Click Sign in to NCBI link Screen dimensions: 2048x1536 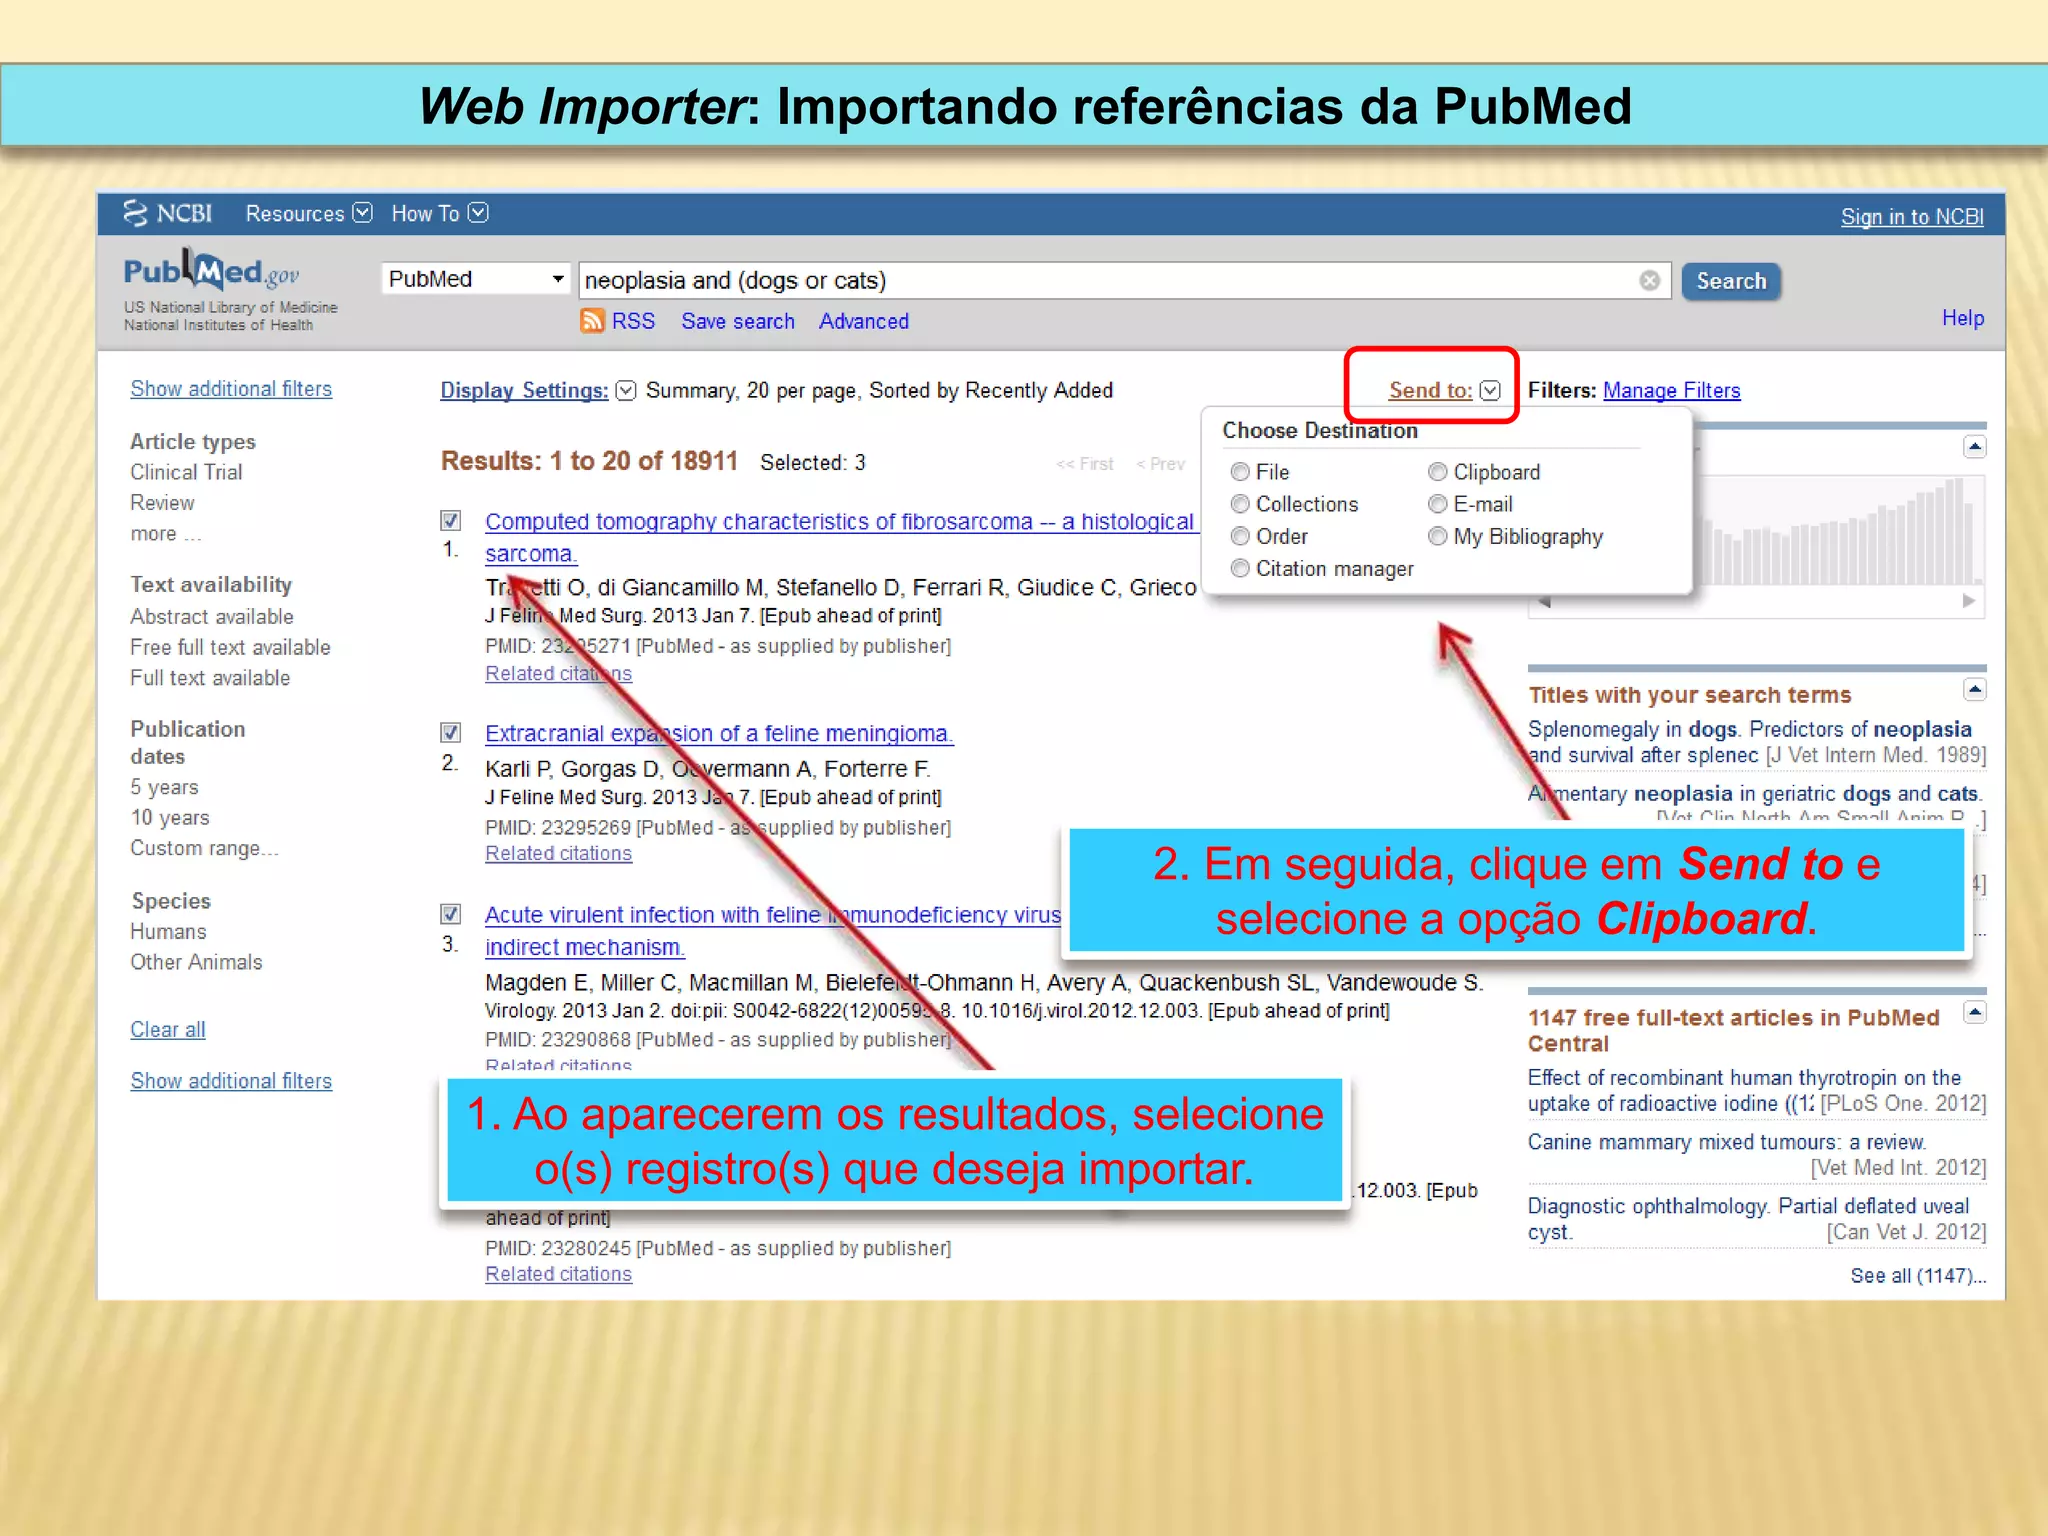tap(1912, 217)
